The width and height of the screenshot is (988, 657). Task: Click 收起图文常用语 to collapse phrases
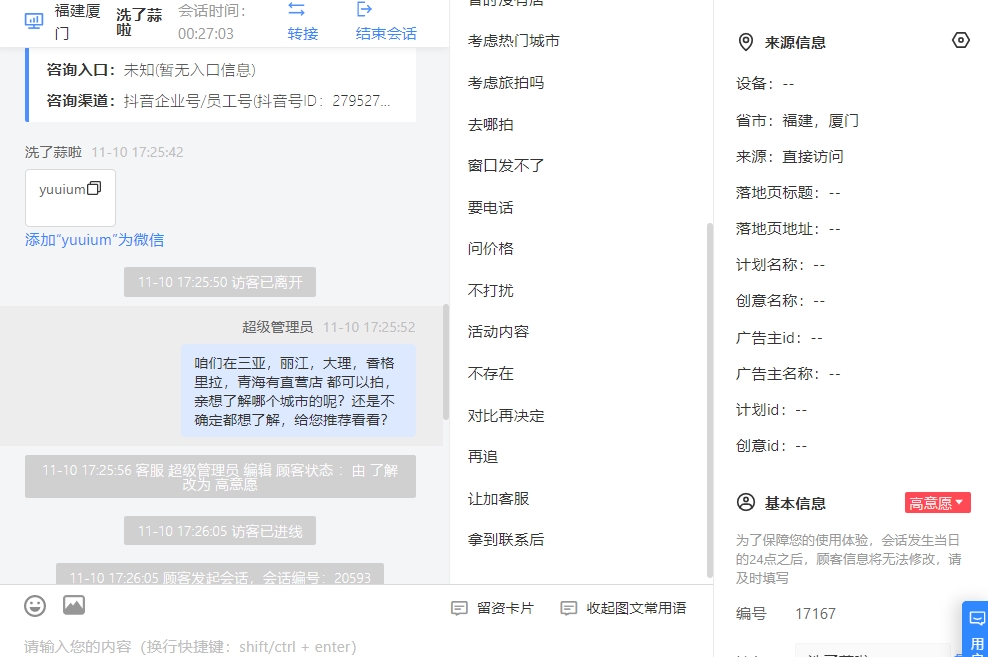click(636, 608)
